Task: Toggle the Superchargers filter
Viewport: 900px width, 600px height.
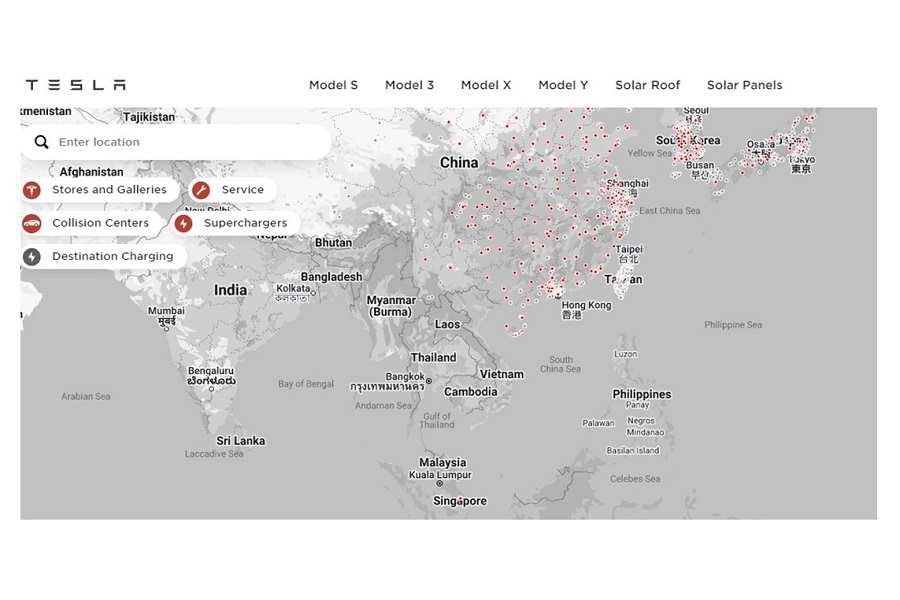Action: click(x=235, y=223)
